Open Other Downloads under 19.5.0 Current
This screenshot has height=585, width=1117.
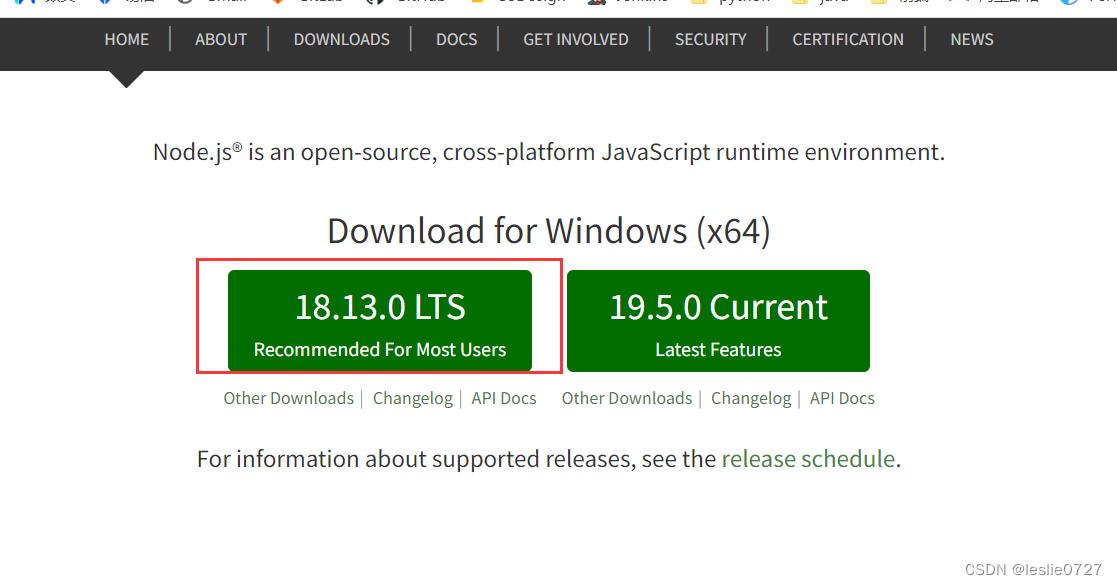627,398
